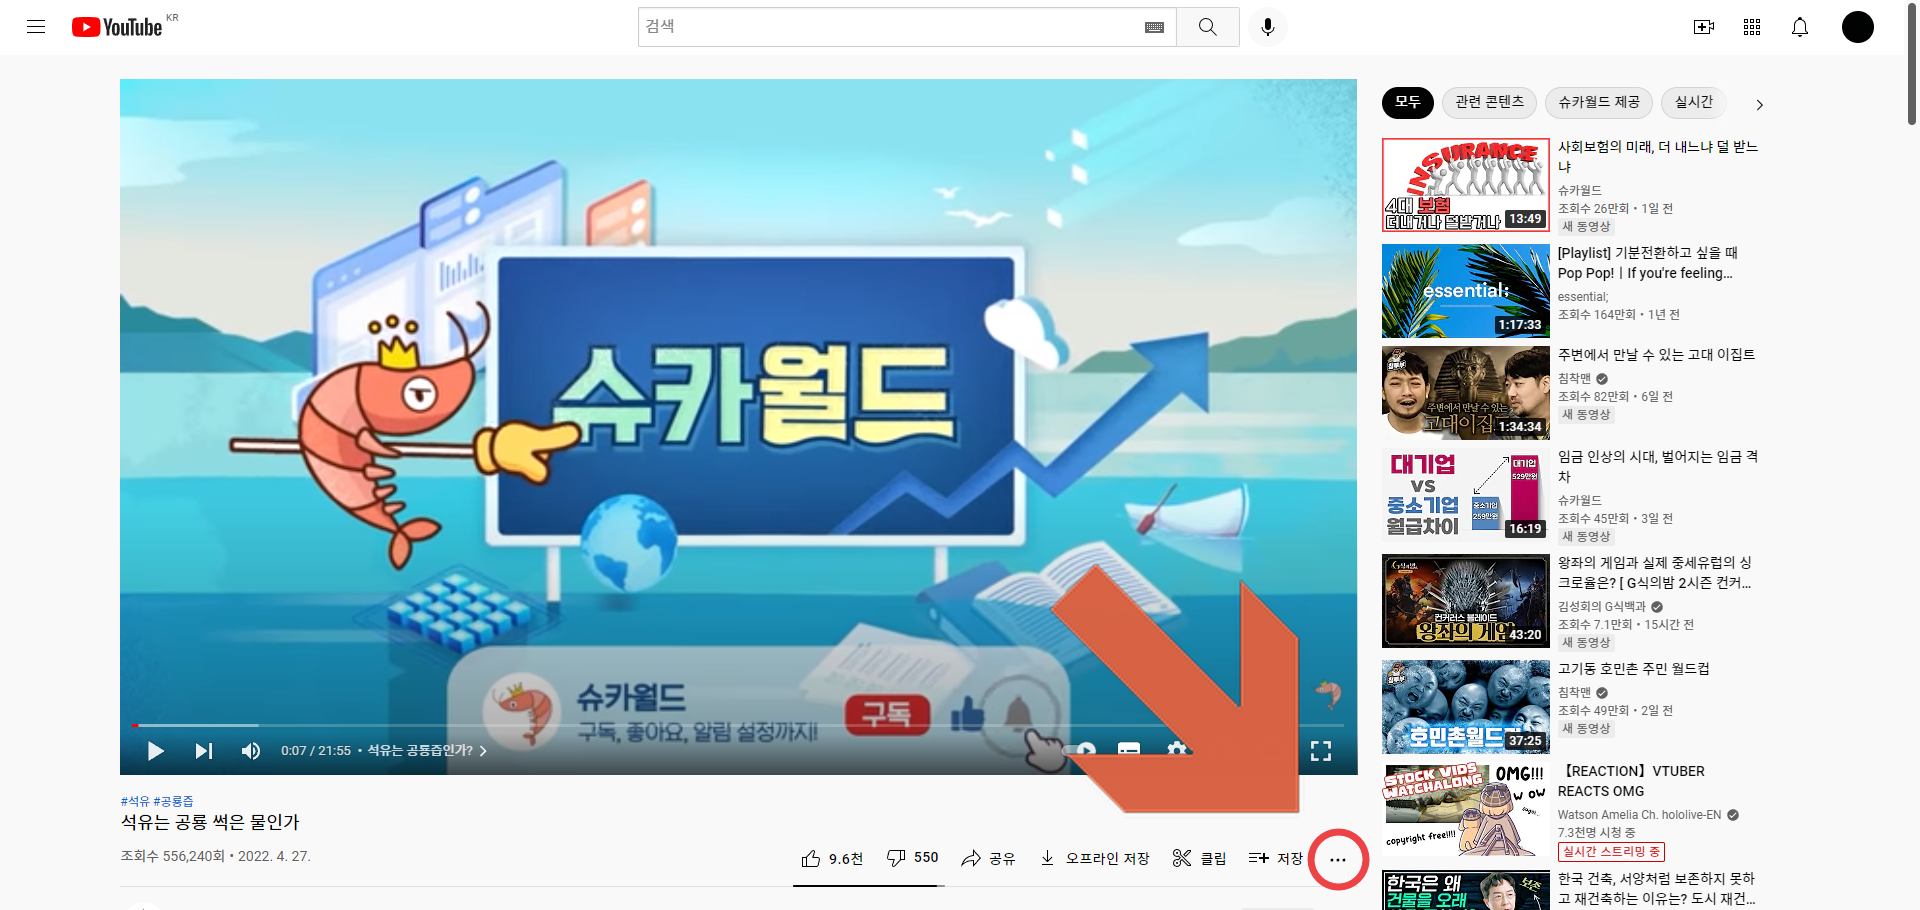Screen dimensions: 1920x910
Task: Click the magnifier search button
Action: tap(1208, 27)
